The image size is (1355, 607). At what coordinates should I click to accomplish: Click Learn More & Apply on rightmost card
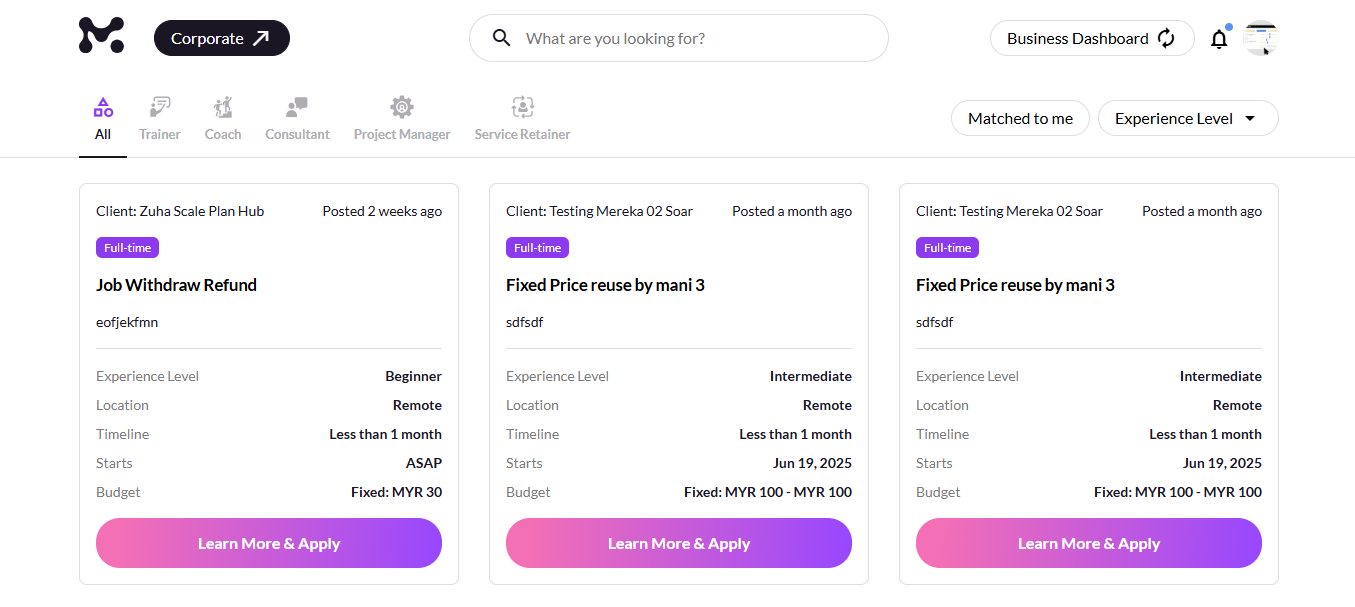click(x=1089, y=543)
